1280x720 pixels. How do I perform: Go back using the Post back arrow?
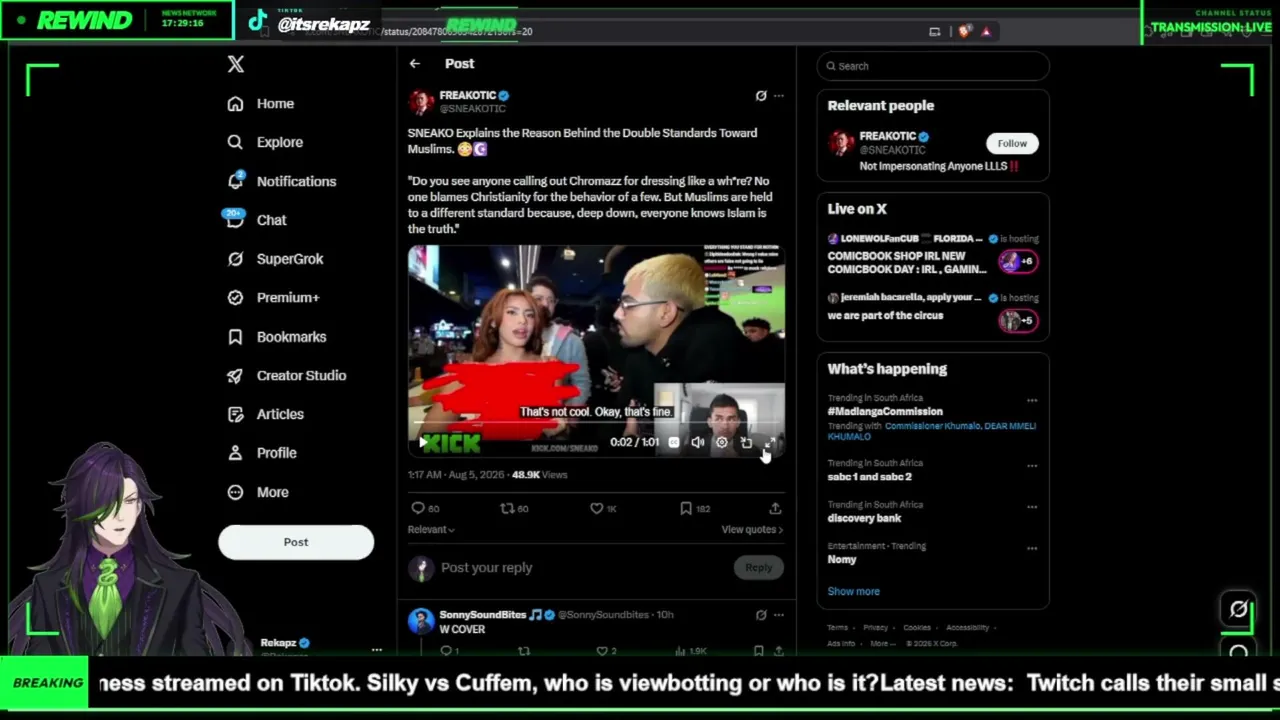[x=414, y=64]
